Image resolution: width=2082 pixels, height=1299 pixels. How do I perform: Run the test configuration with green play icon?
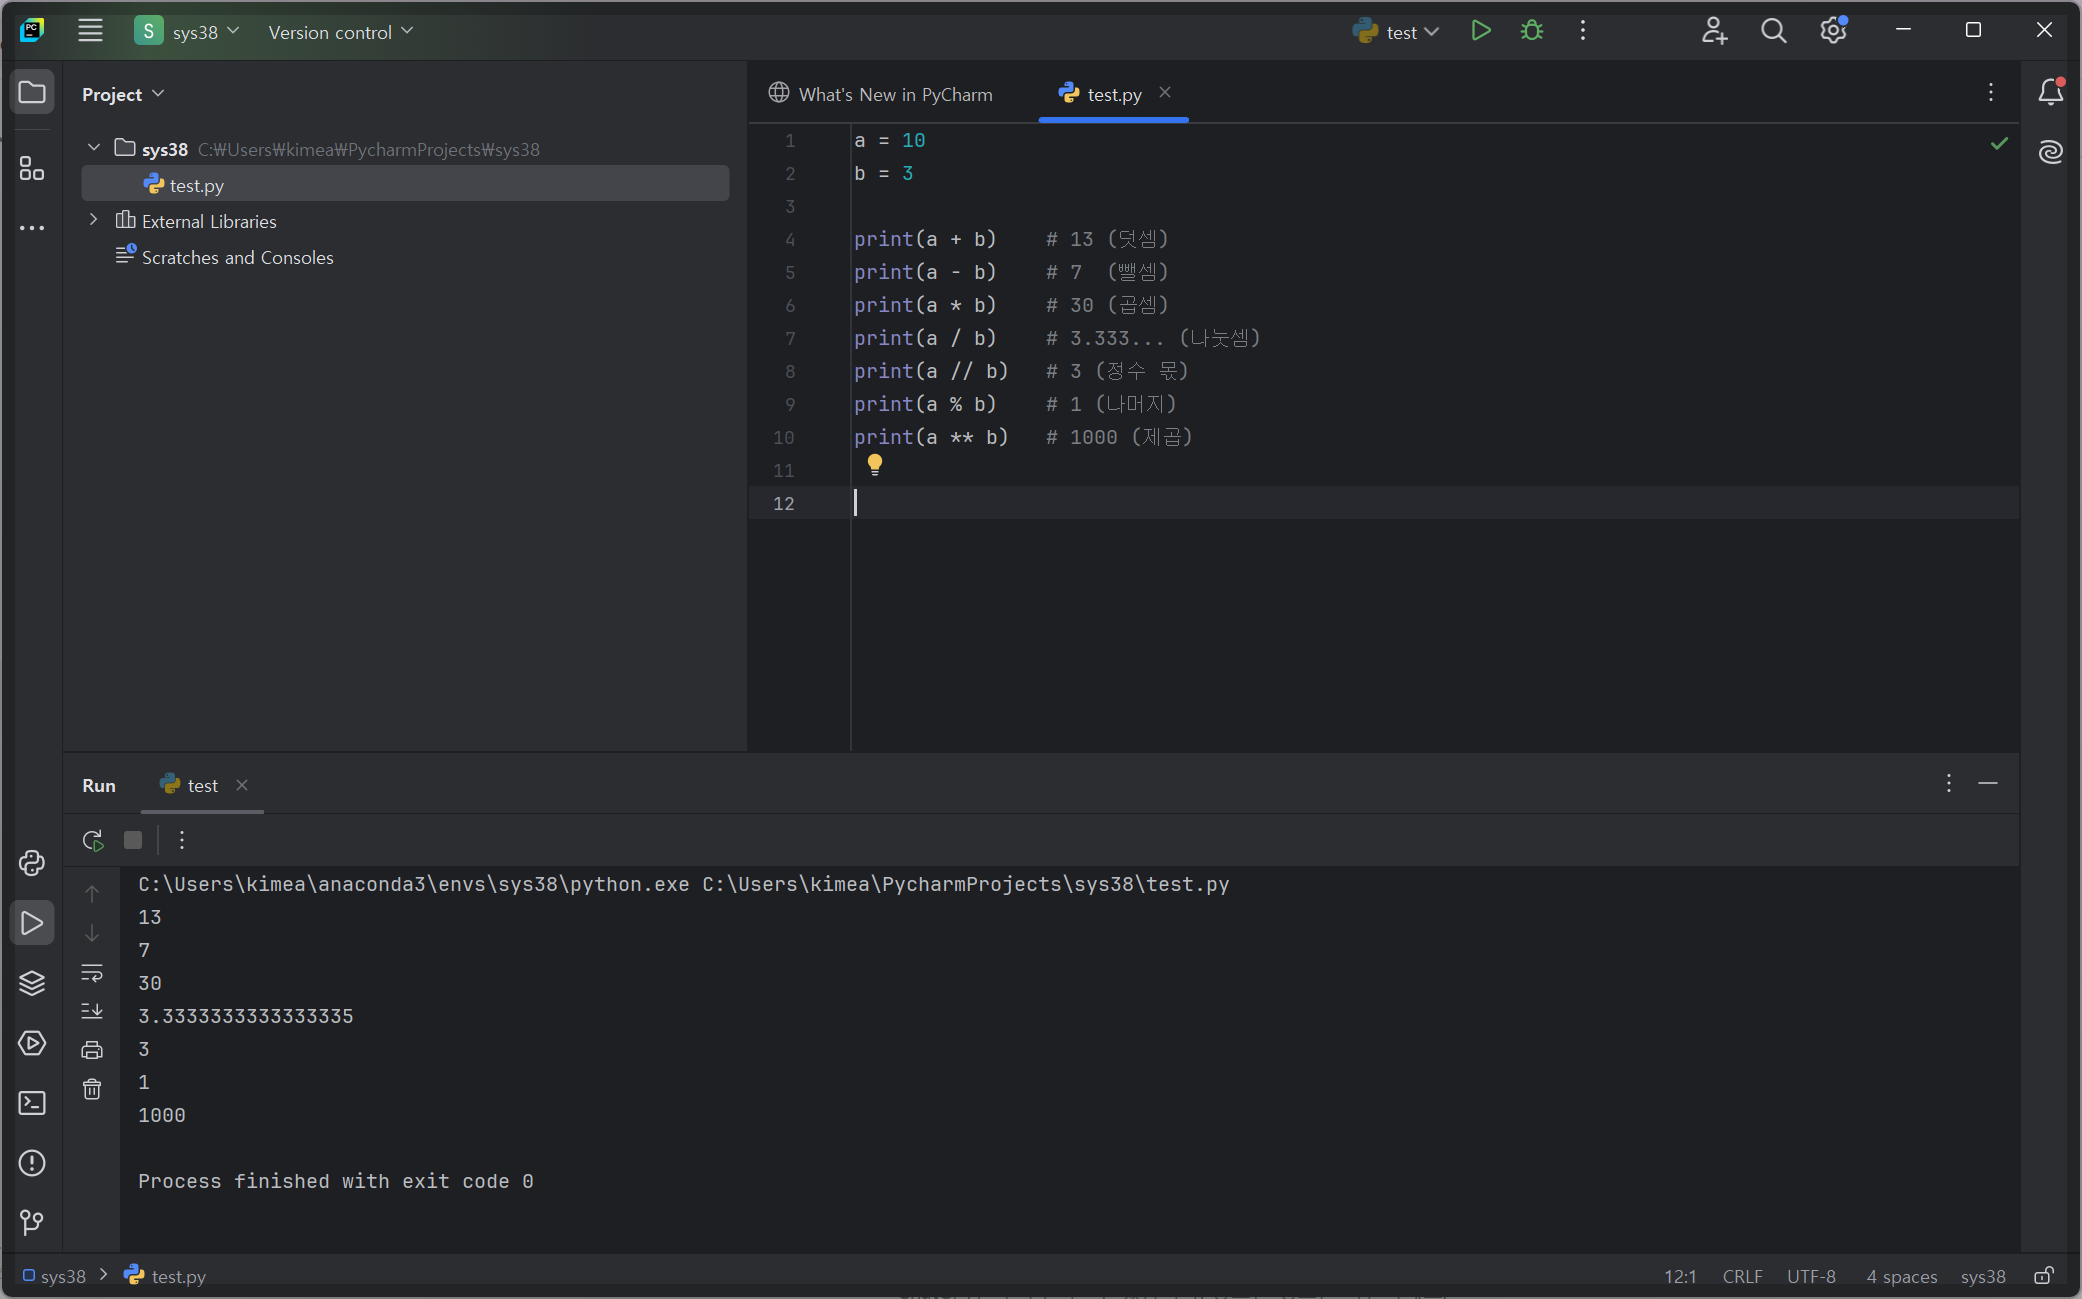tap(1481, 31)
